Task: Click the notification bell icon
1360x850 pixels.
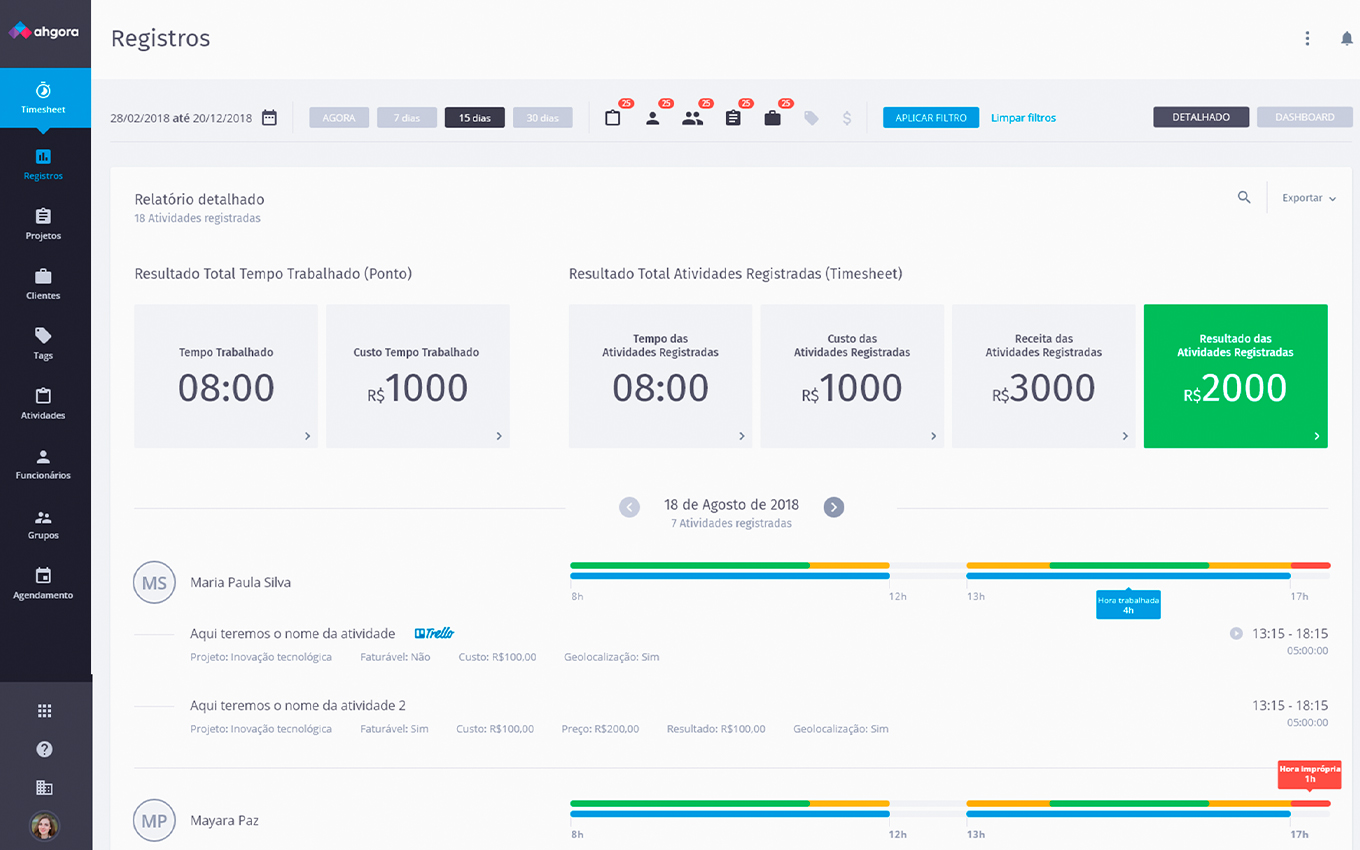Action: tap(1346, 39)
